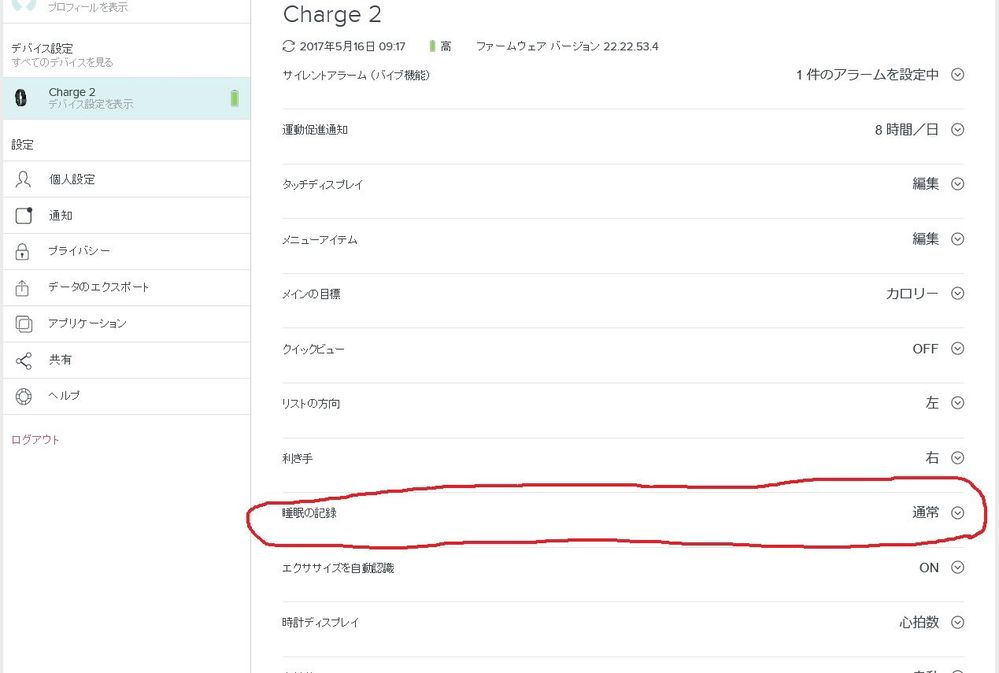Expand the サイレントアラーム setting chevron
This screenshot has width=999, height=673.
(x=957, y=75)
